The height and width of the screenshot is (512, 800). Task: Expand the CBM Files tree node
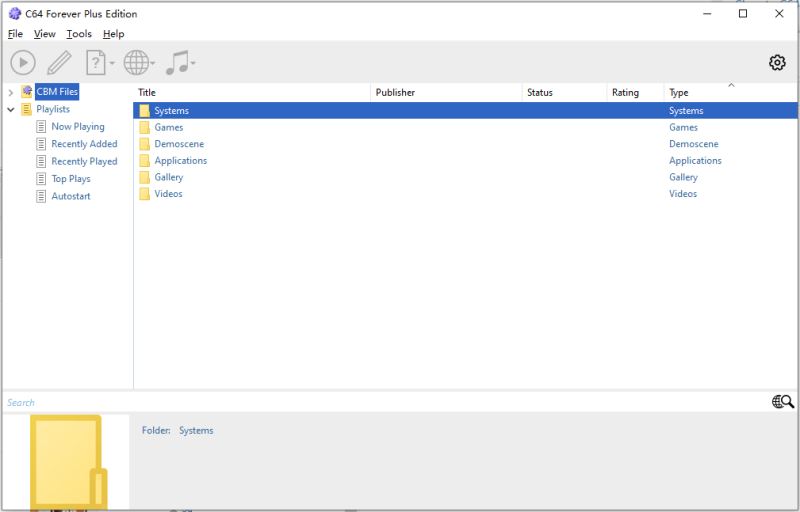tap(11, 92)
